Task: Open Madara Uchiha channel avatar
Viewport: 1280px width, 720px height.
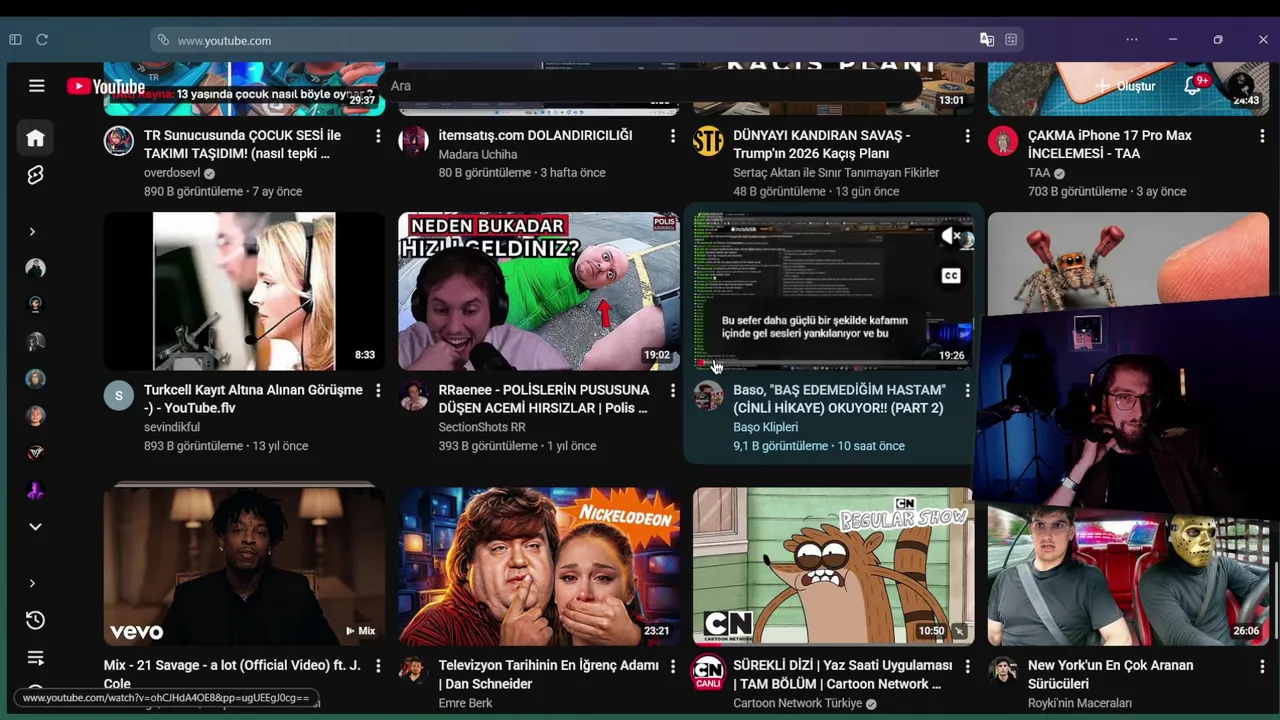Action: [413, 141]
